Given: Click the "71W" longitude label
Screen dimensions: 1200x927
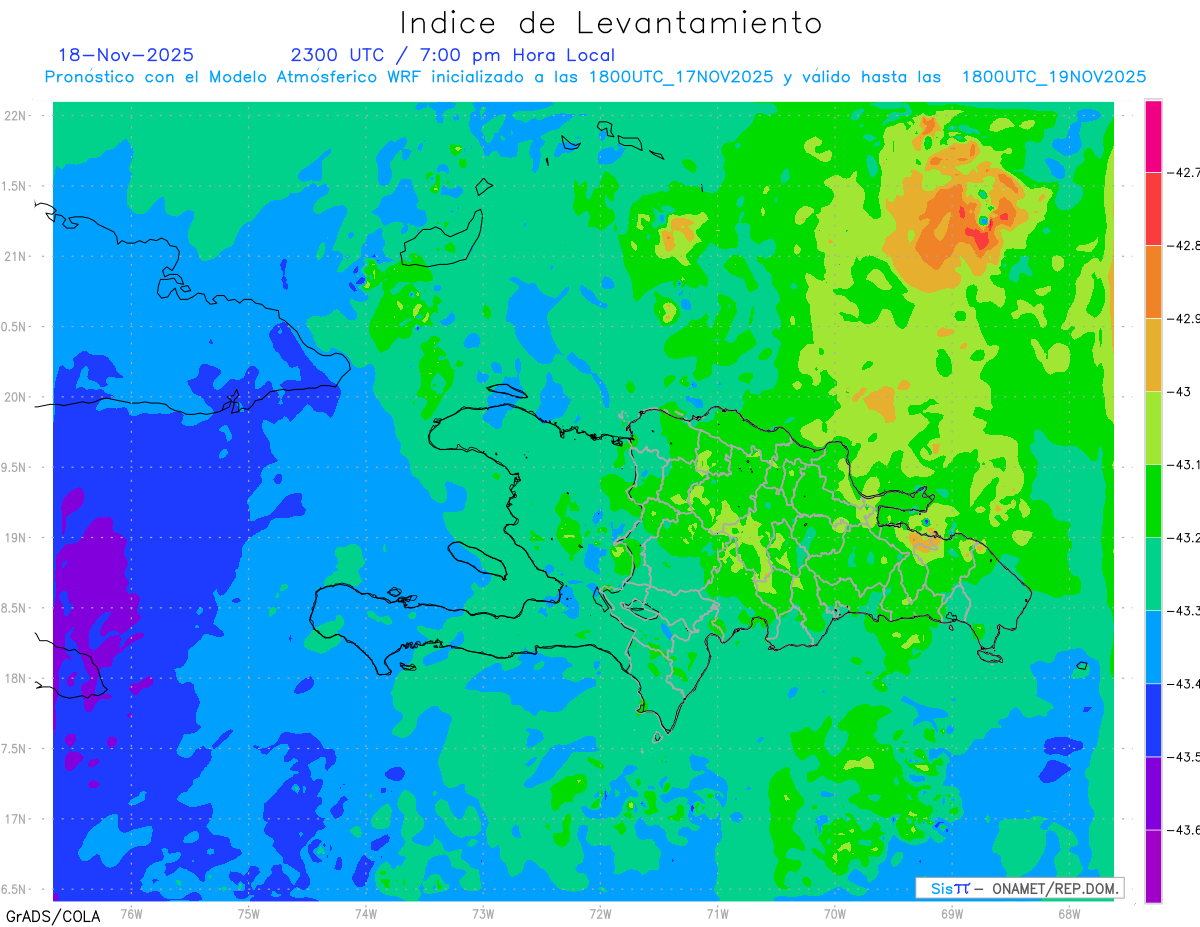Looking at the screenshot, I should click(x=717, y=913).
